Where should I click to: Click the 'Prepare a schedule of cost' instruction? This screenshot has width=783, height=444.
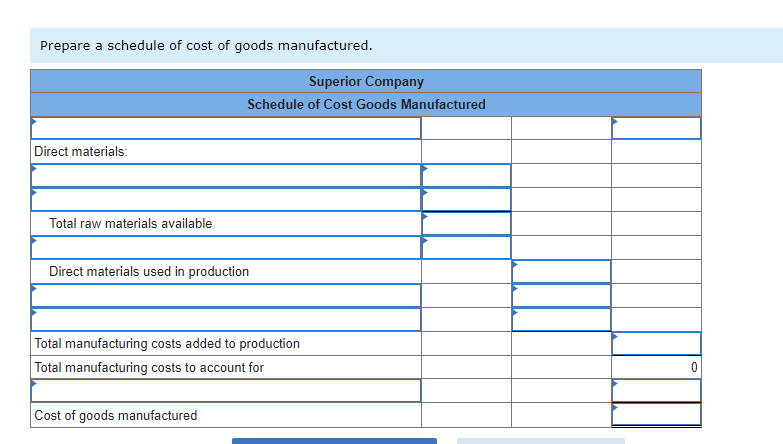tap(206, 45)
